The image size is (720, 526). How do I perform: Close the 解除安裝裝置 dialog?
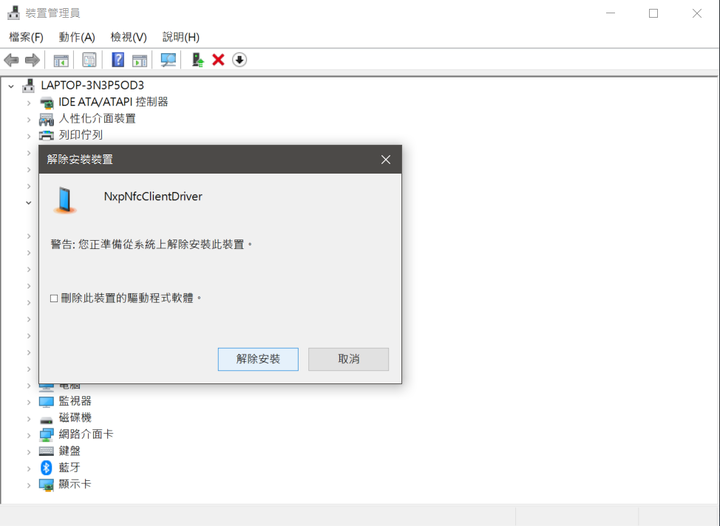pos(386,159)
